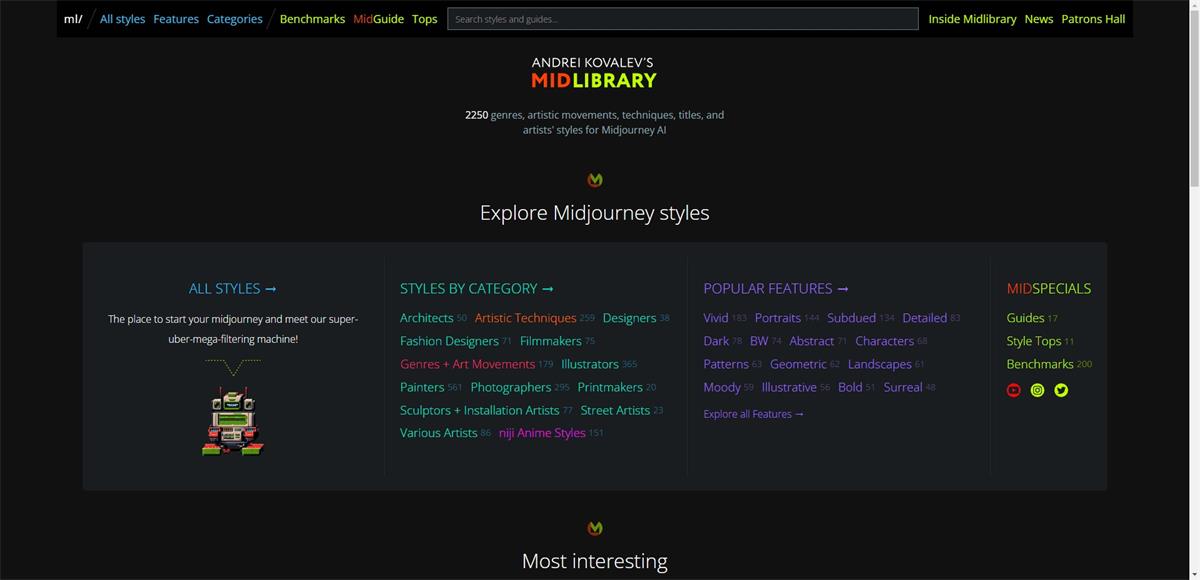Open Genres + Art Movements category
This screenshot has width=1200, height=580.
coord(467,364)
